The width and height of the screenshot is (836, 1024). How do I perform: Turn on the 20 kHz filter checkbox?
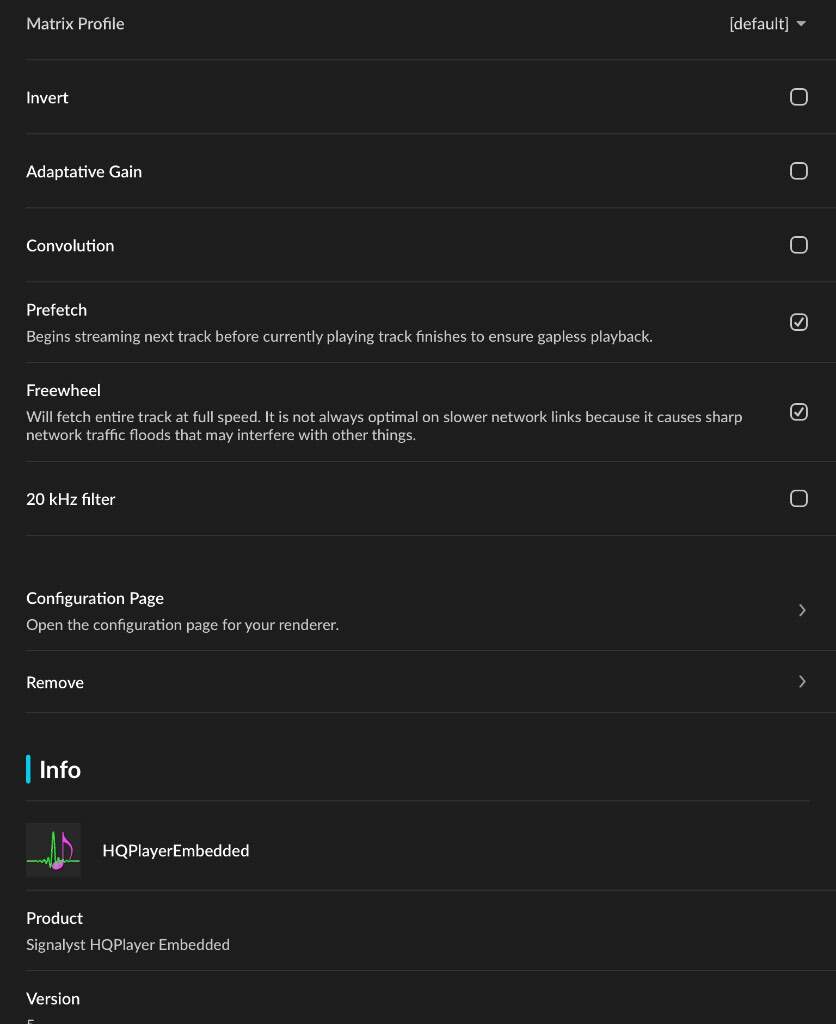click(x=799, y=498)
